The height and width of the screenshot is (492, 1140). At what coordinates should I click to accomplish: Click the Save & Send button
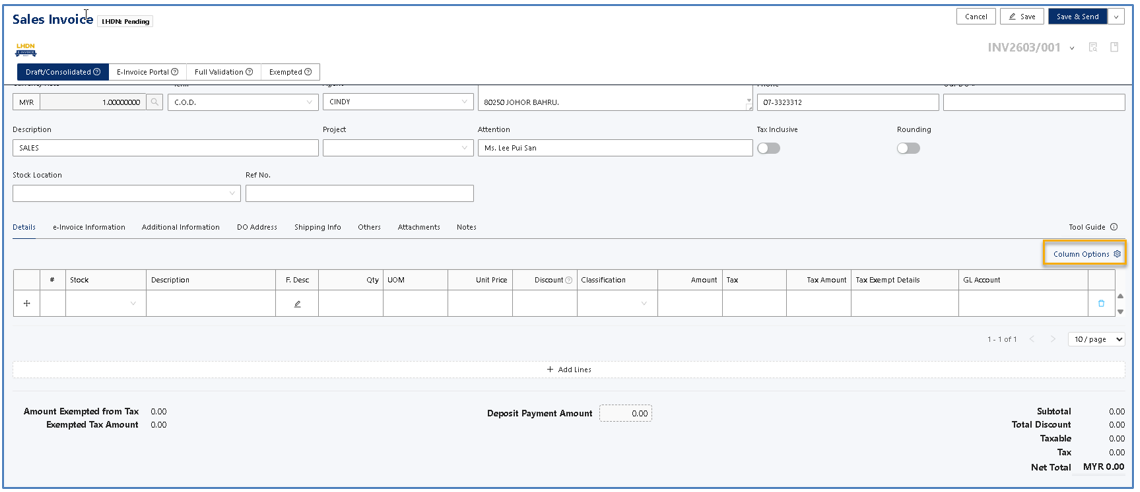pos(1077,17)
